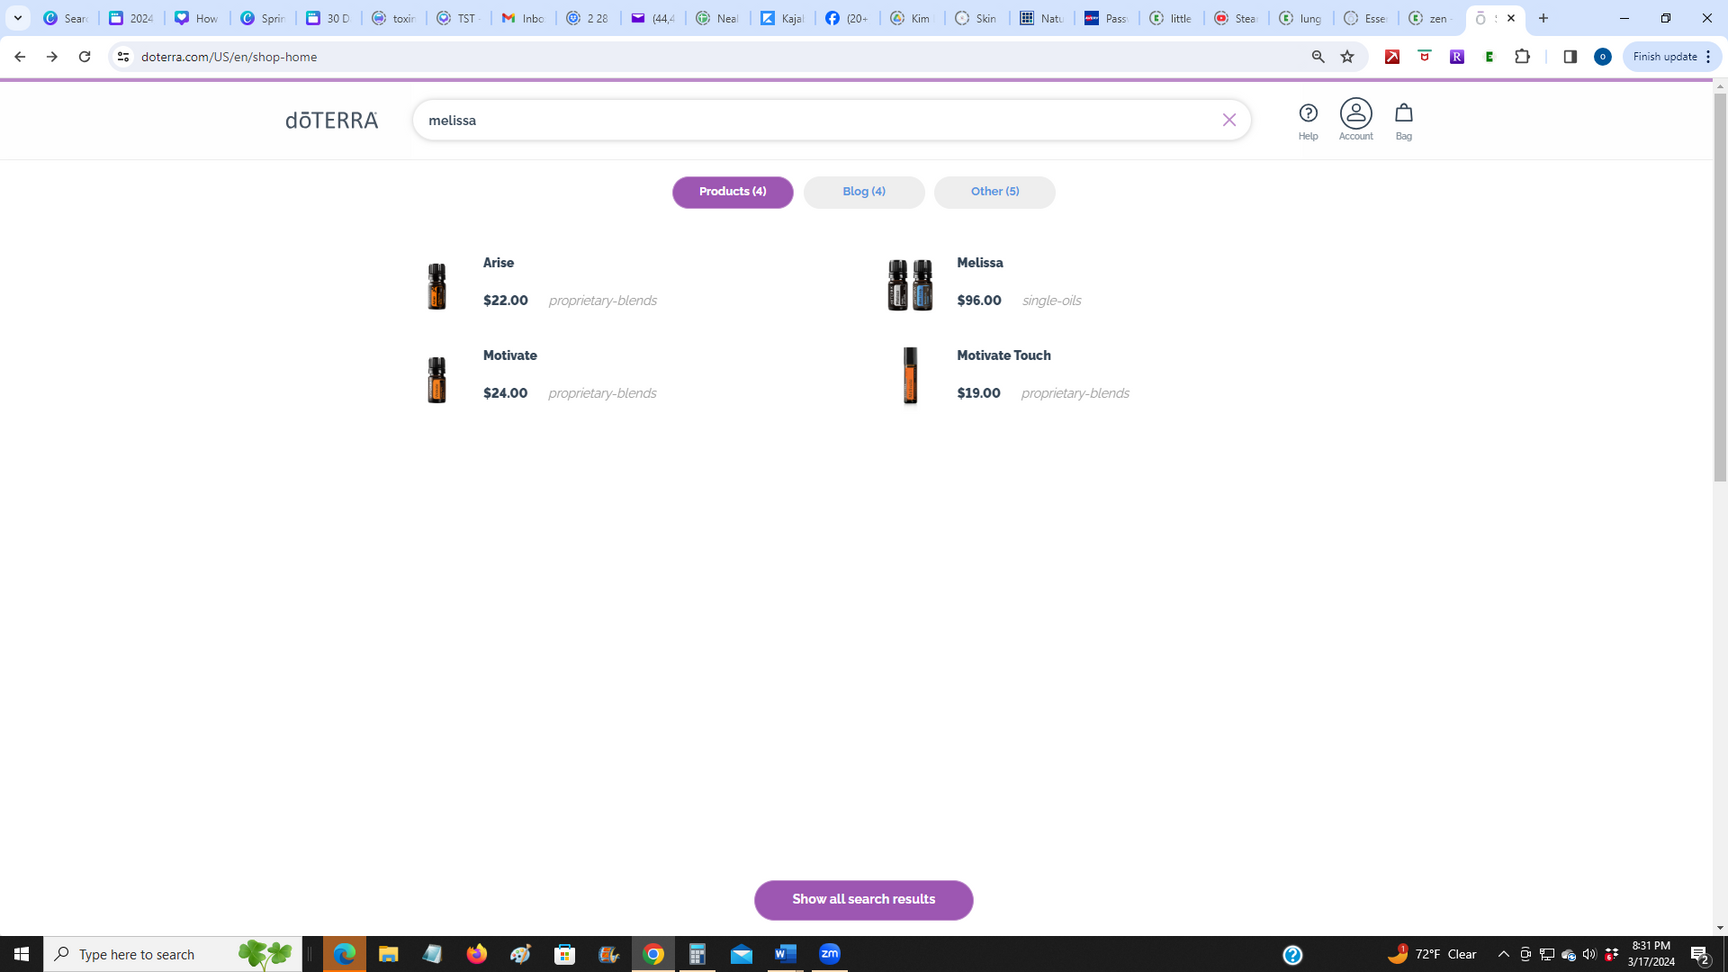Click the $96.00 Melissa price

[979, 301]
